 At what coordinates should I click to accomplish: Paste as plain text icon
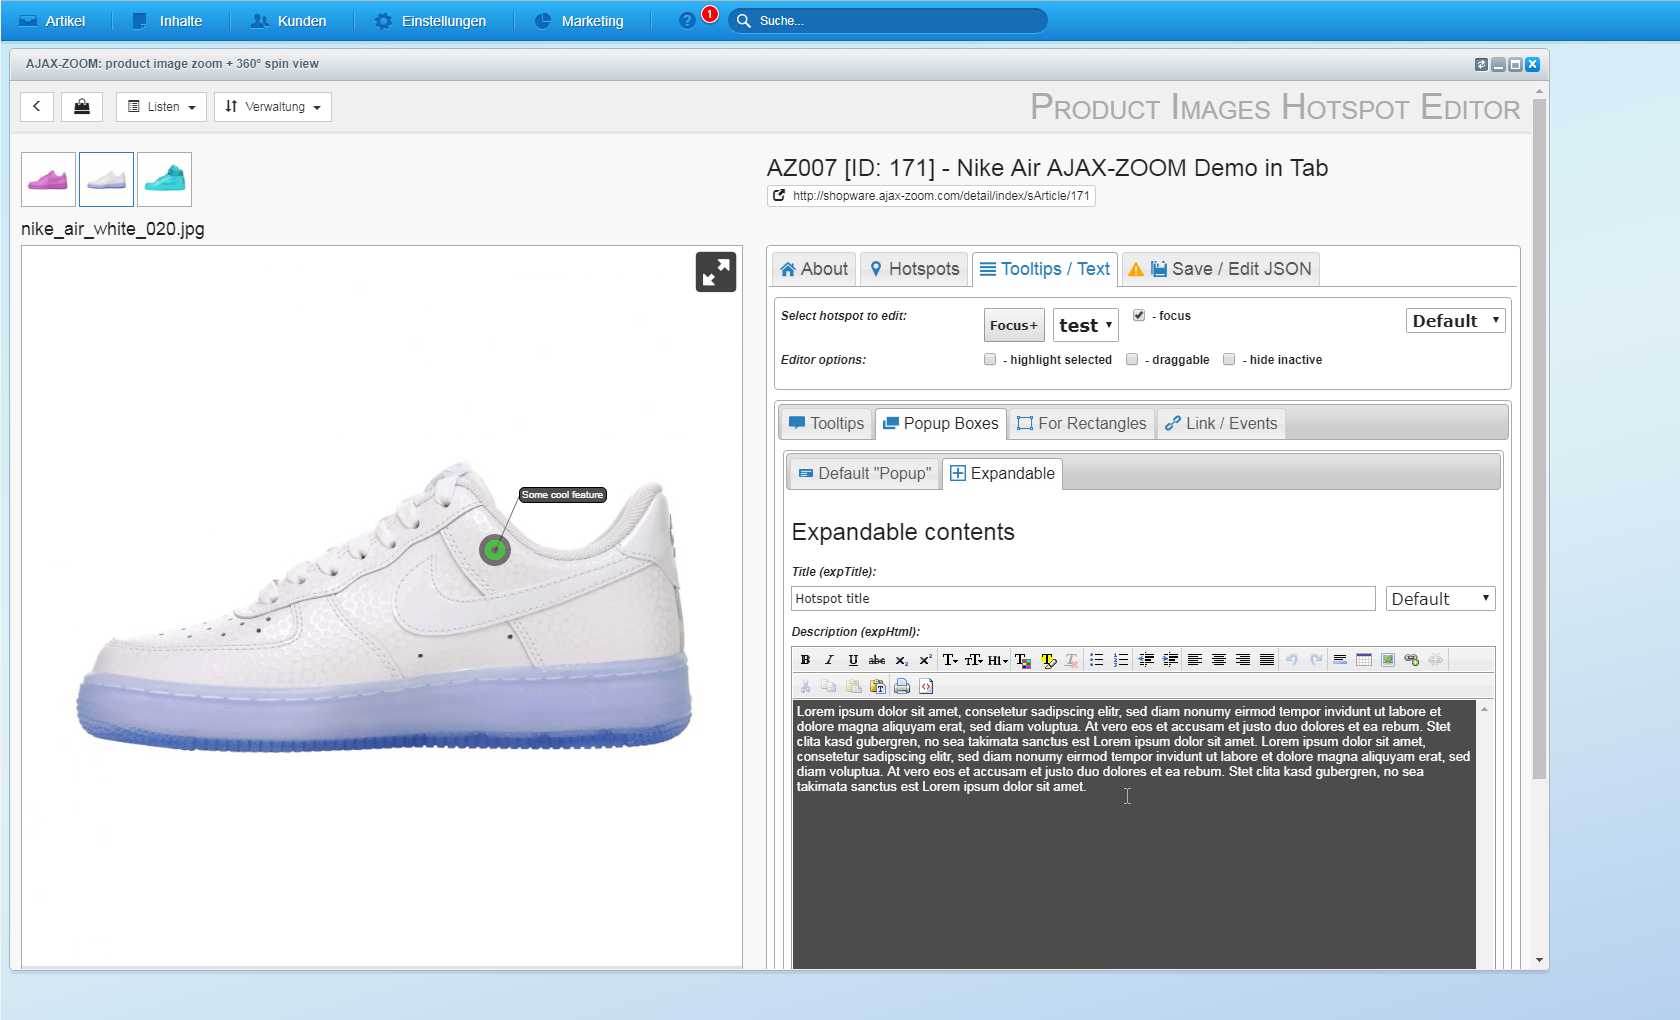[878, 686]
